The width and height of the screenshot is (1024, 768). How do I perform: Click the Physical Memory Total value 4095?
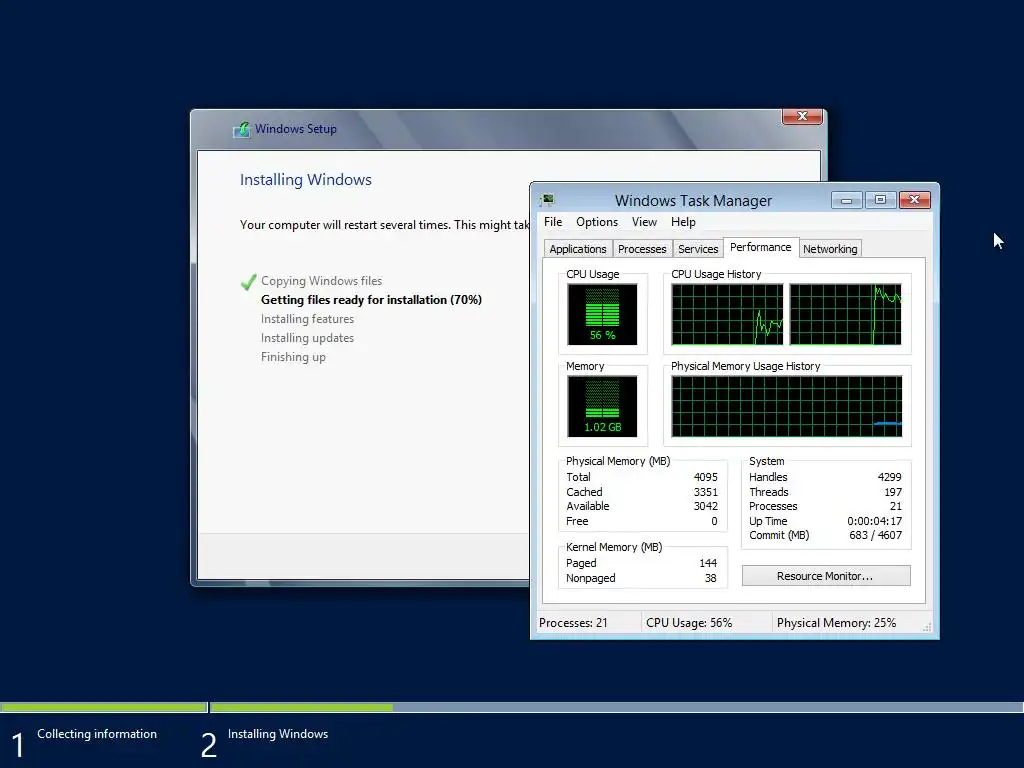705,477
